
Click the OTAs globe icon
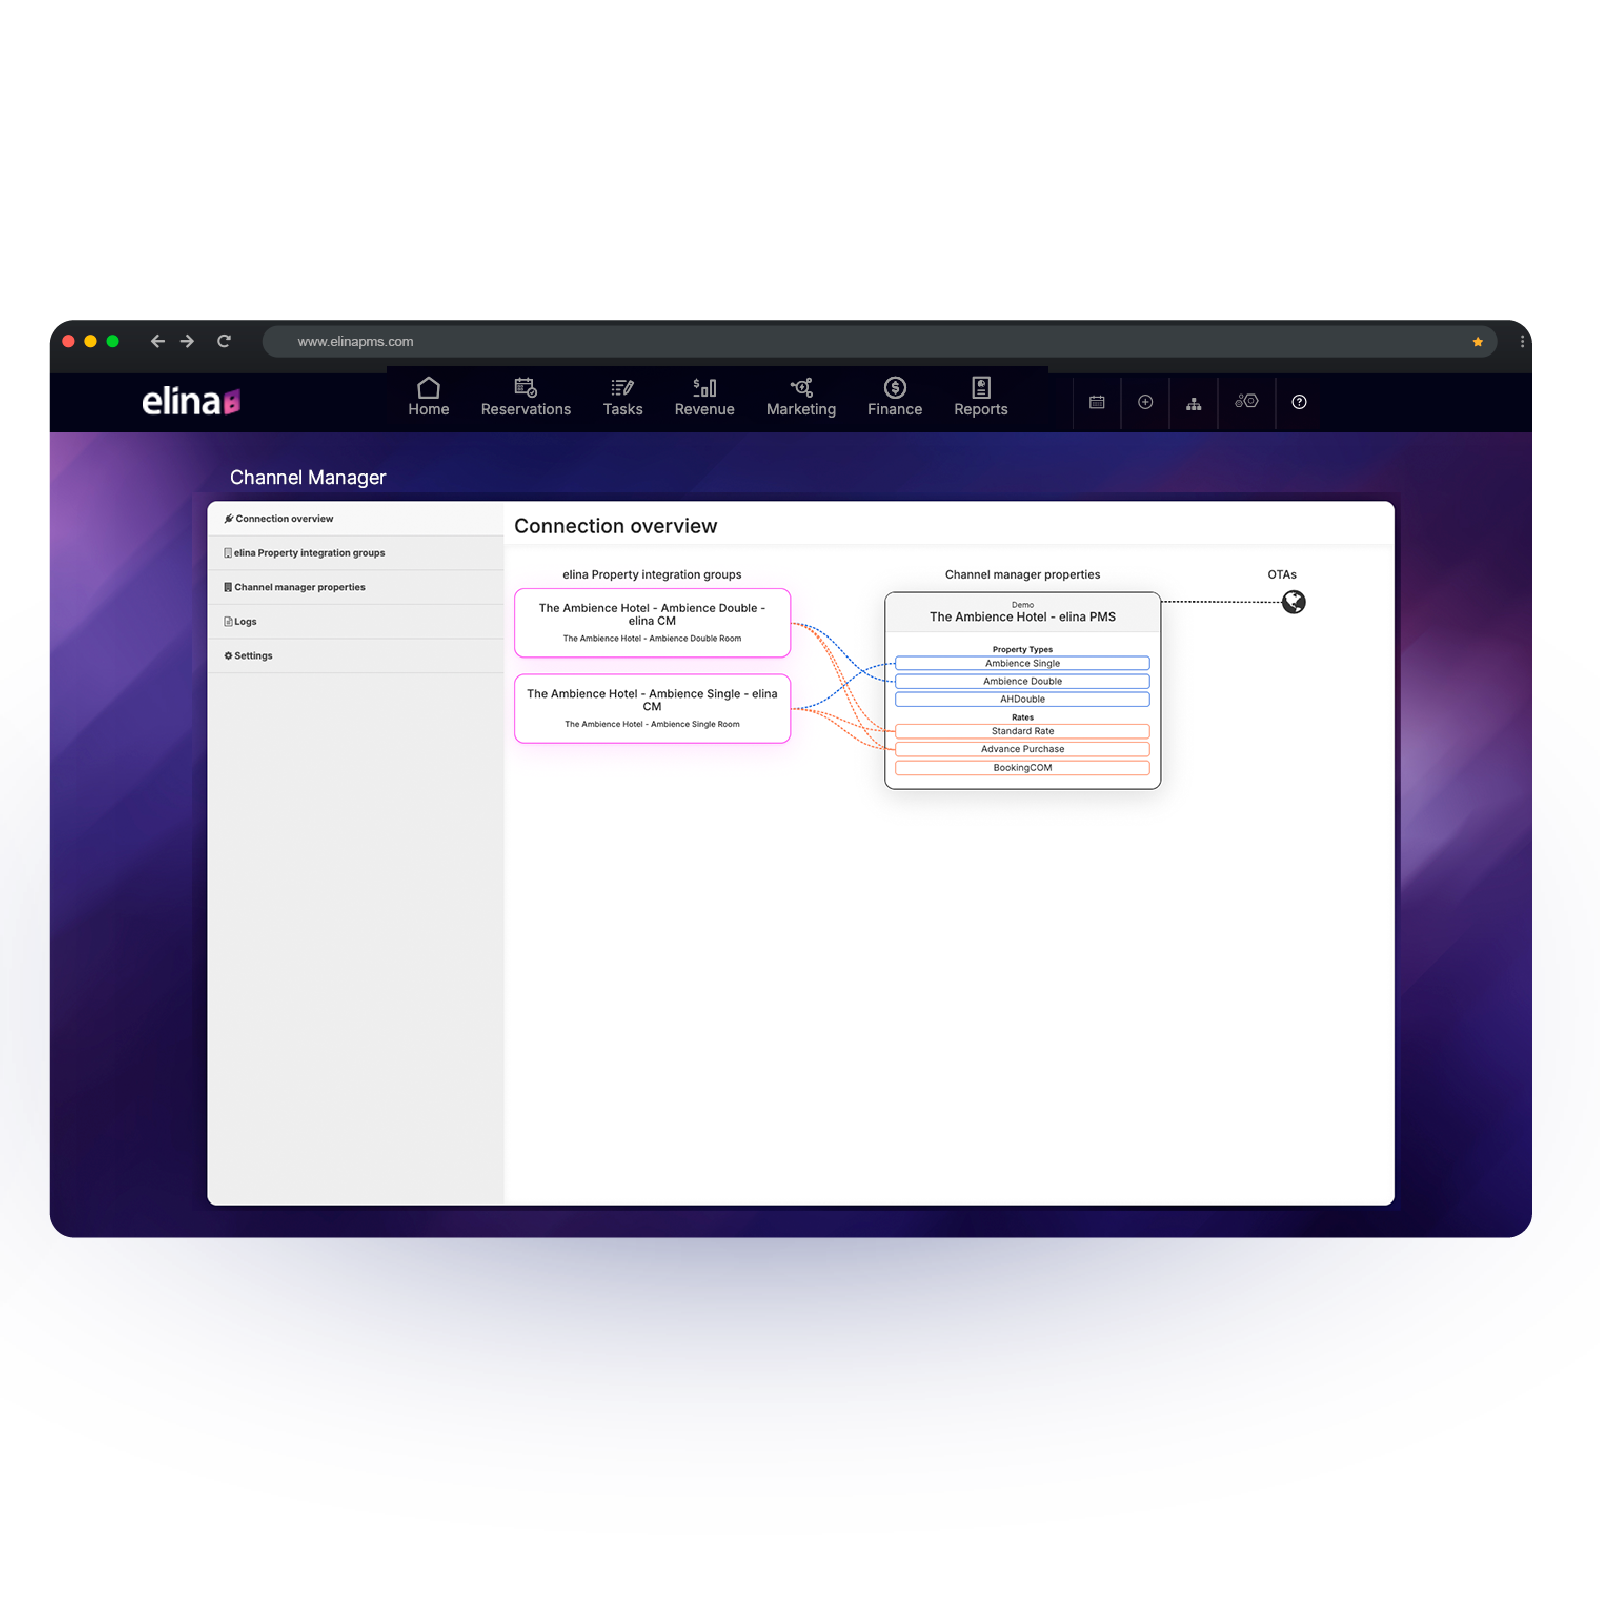point(1293,602)
